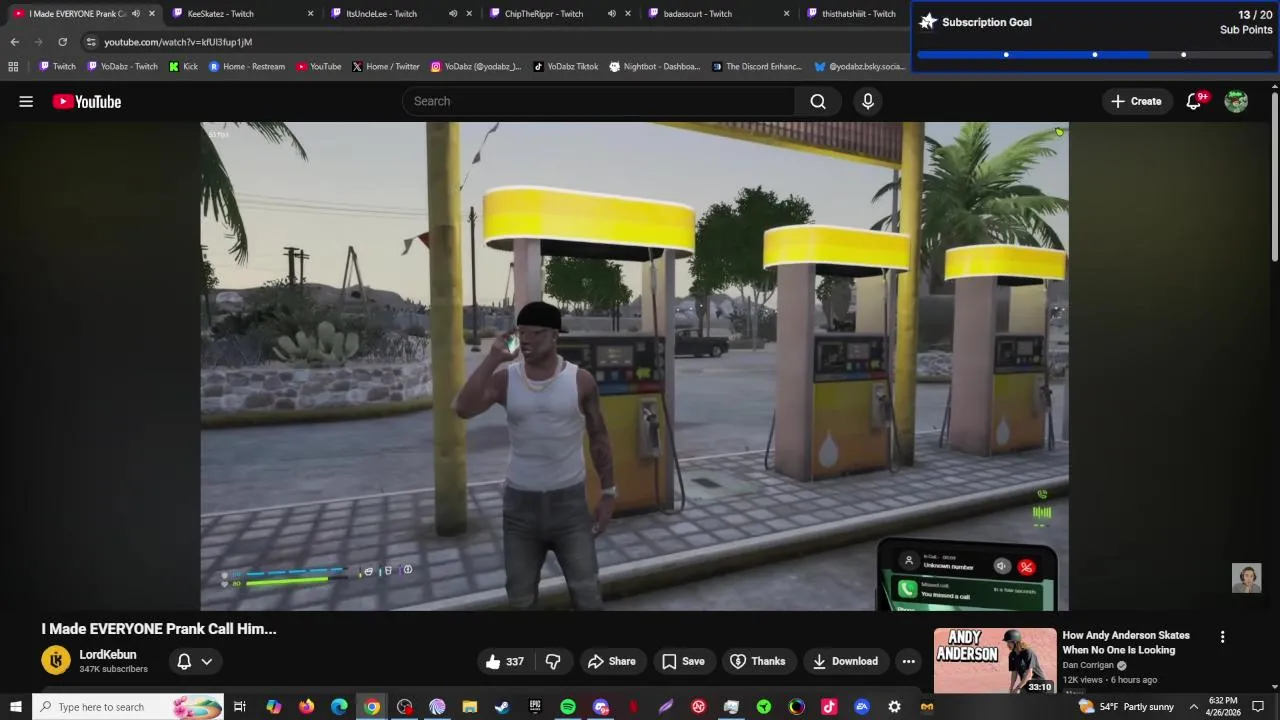1280x720 pixels.
Task: Start voice search with the microphone
Action: point(868,101)
